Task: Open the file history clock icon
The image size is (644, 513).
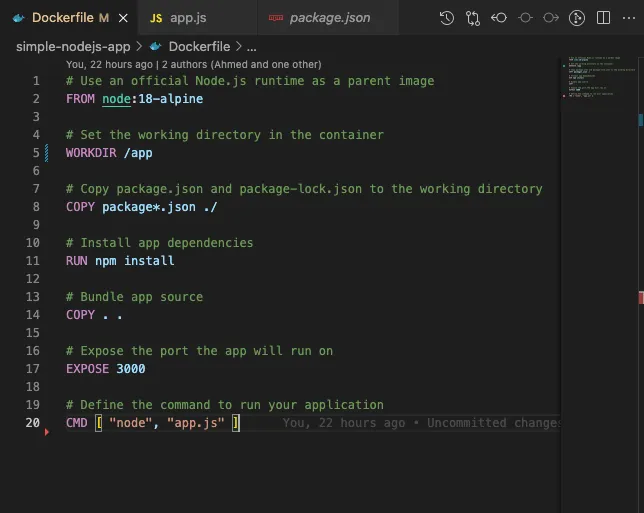Action: 446,18
